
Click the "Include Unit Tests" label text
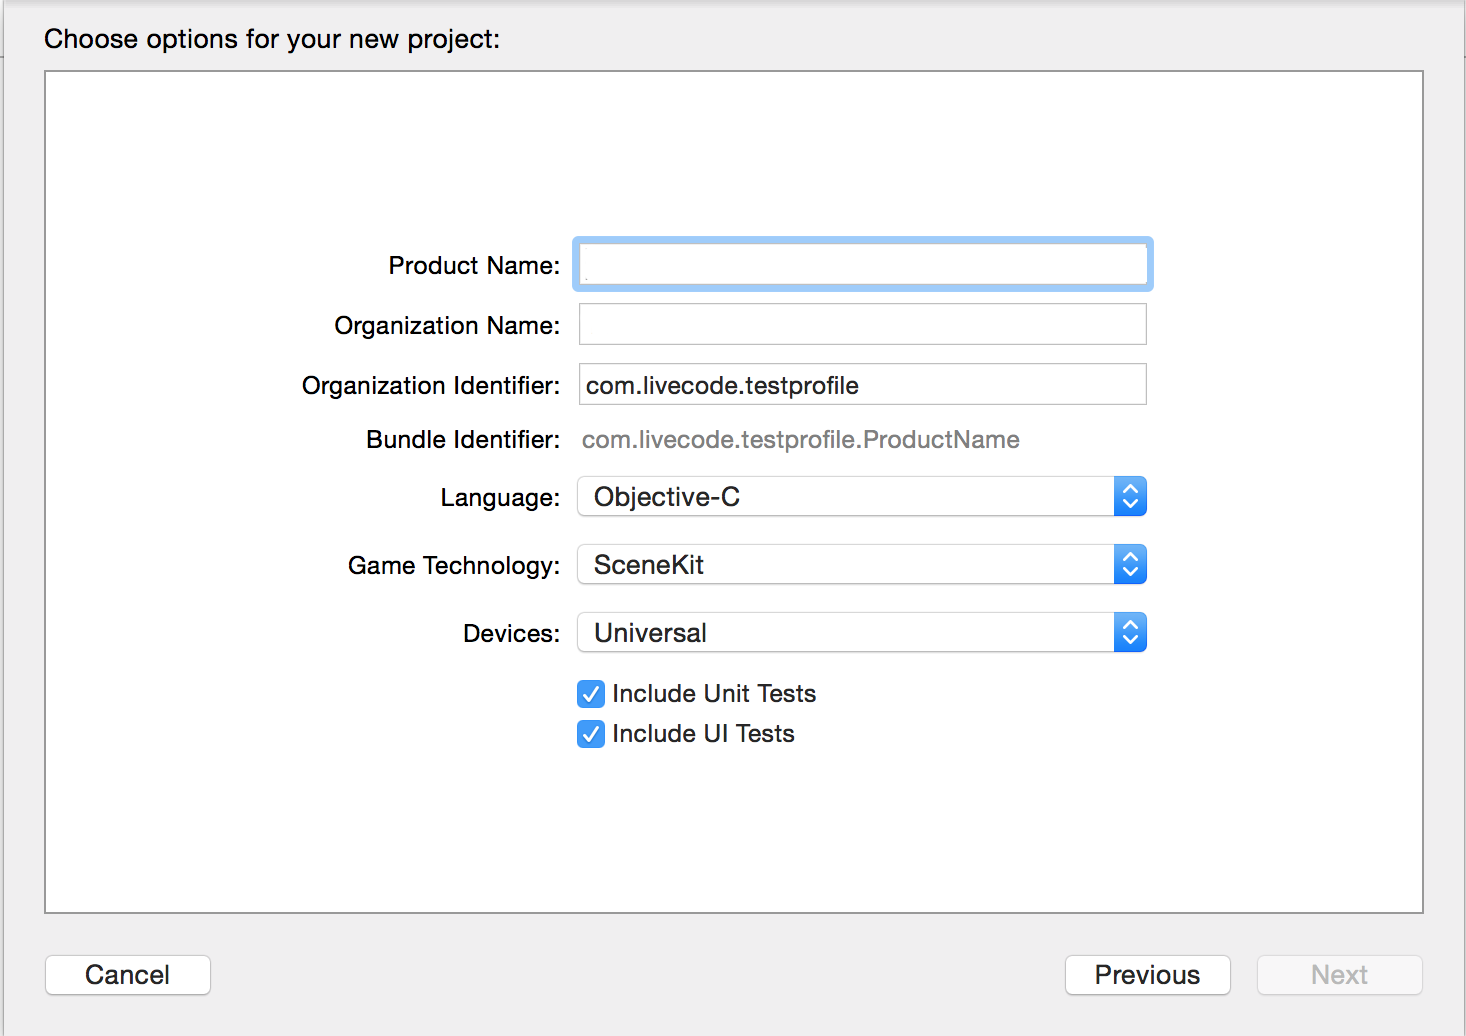714,694
